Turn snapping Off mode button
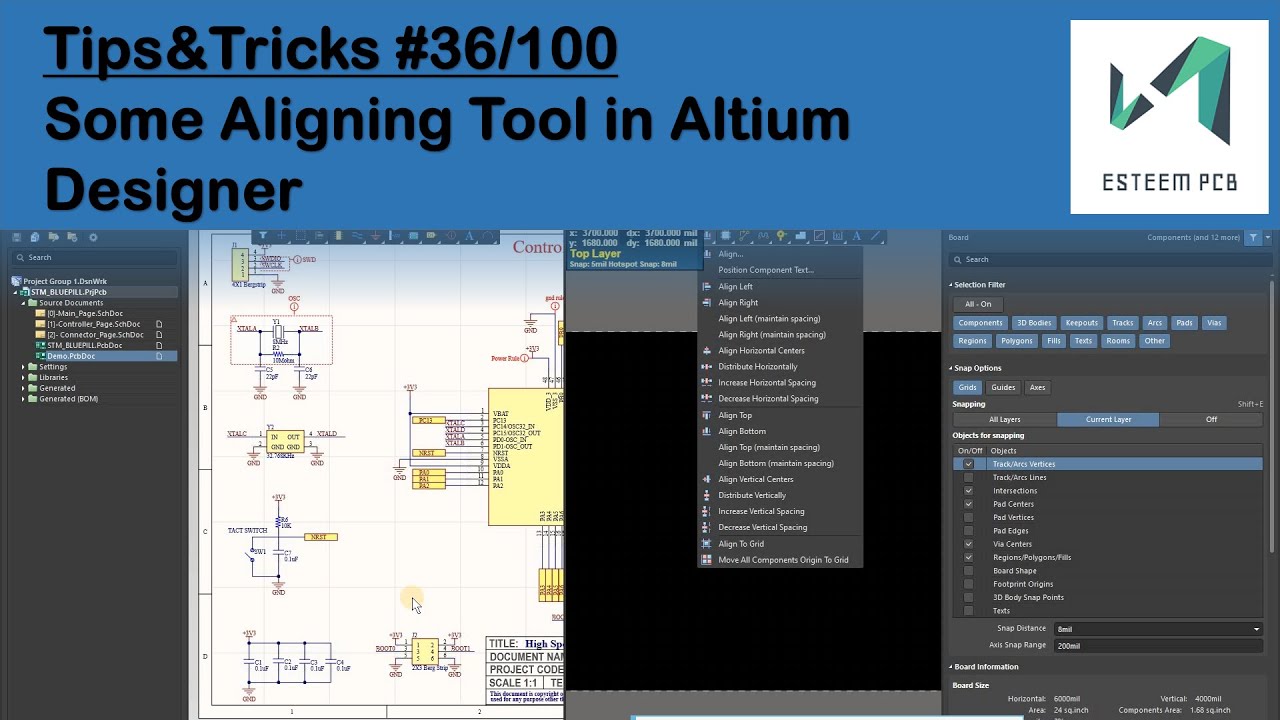 point(1211,419)
